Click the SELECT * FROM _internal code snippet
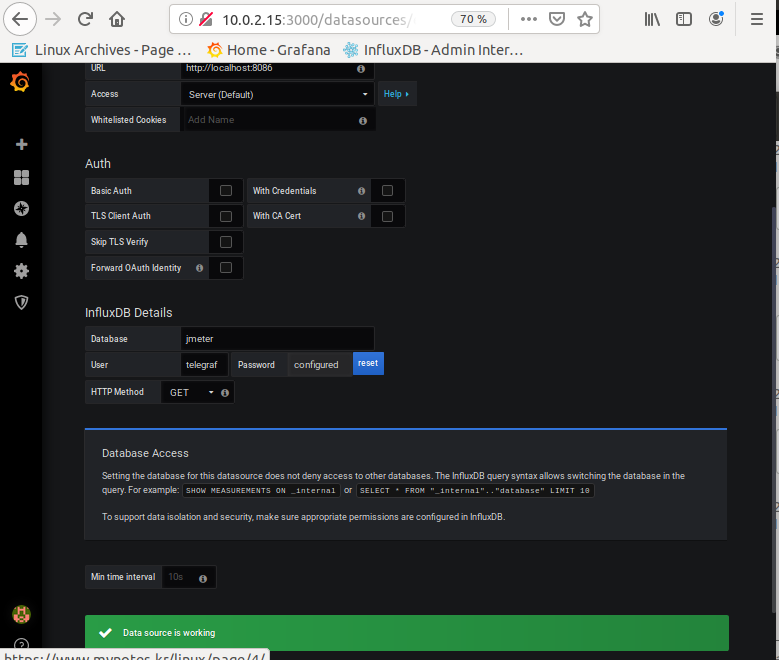The image size is (779, 660). pyautogui.click(x=474, y=491)
